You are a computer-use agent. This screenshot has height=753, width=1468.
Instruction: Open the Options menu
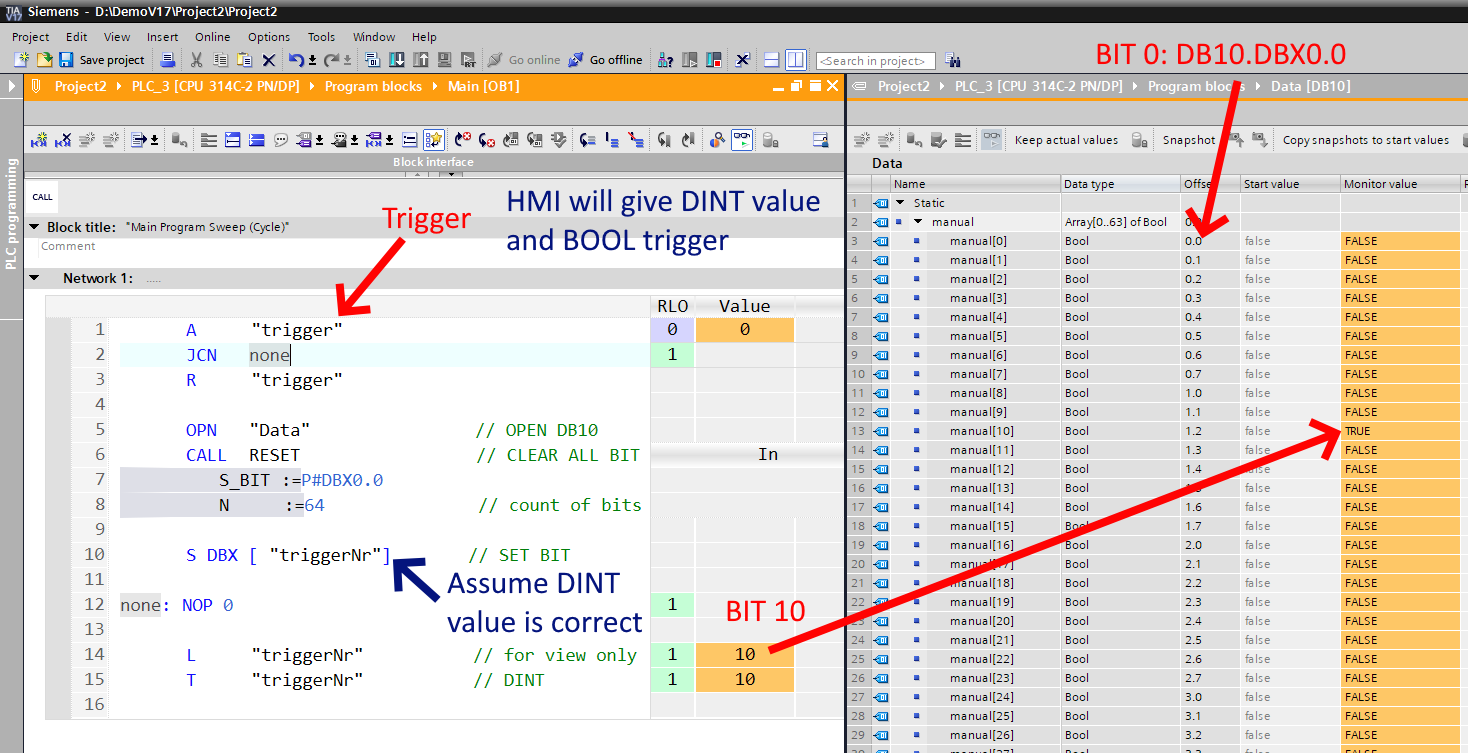click(x=269, y=37)
